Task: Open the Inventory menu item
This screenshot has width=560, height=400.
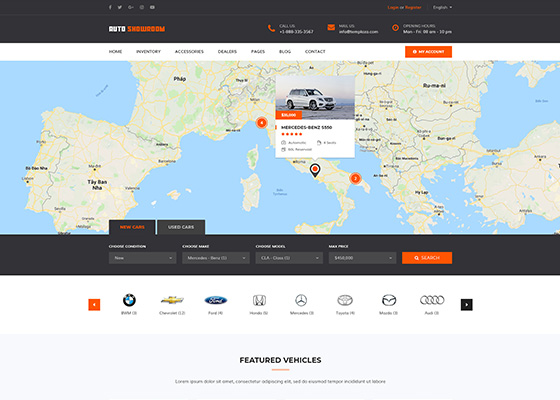Action: click(149, 52)
